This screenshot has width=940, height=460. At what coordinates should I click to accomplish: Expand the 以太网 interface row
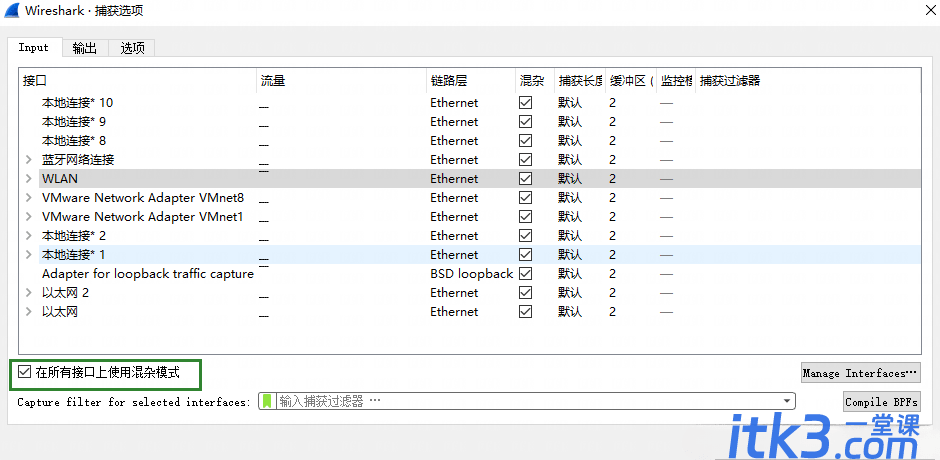point(28,312)
